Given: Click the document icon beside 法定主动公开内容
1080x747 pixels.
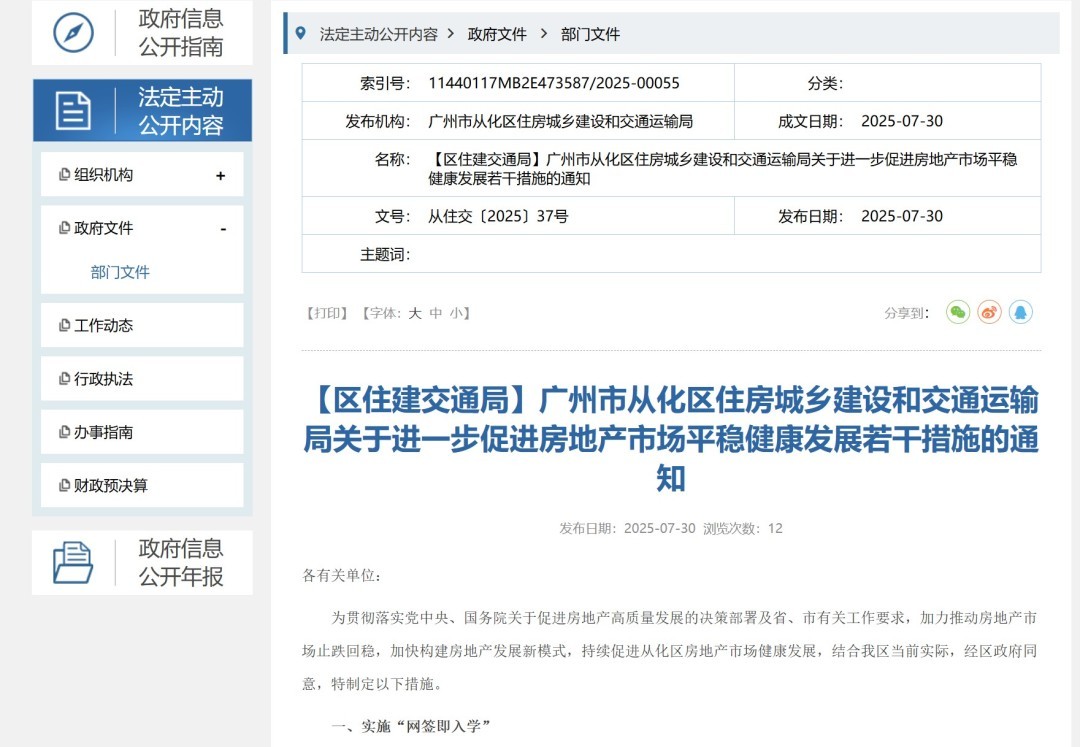Looking at the screenshot, I should click(74, 110).
